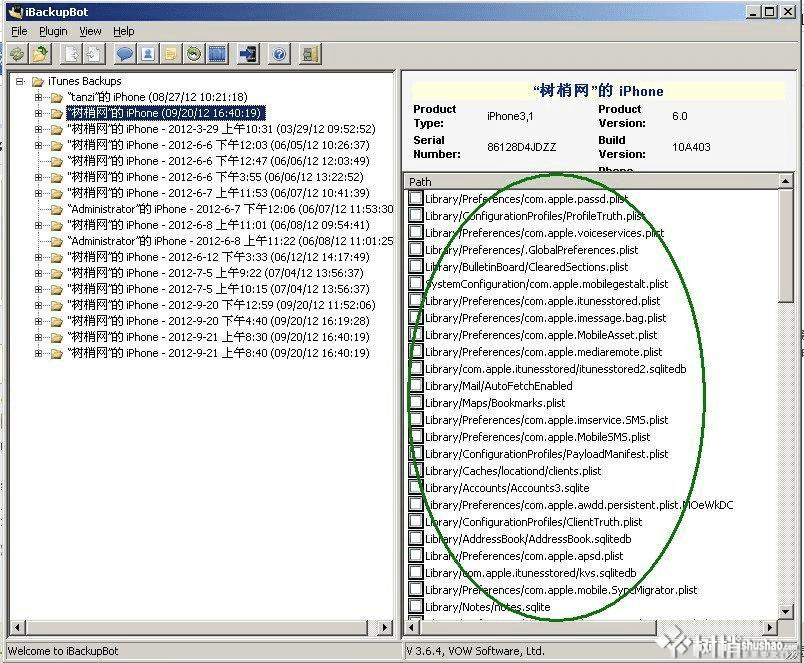The width and height of the screenshot is (804, 663).
Task: Click the folder icon for the Administrator 06/07/12 backup
Action: coord(56,209)
